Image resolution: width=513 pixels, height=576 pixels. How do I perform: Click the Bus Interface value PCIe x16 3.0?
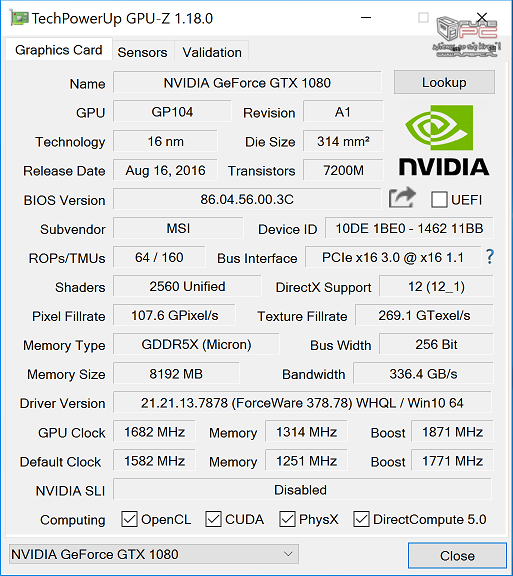pos(393,257)
